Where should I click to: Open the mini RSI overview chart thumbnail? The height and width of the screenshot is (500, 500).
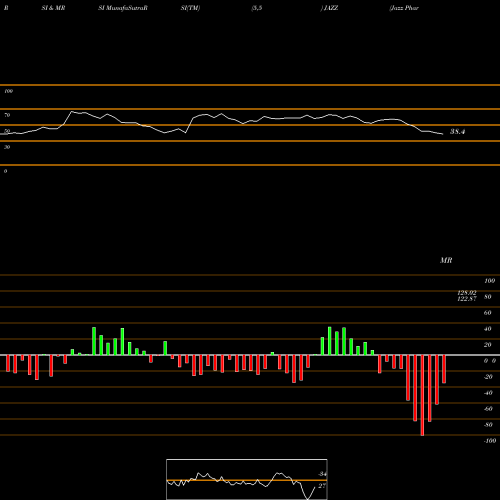pos(247,479)
